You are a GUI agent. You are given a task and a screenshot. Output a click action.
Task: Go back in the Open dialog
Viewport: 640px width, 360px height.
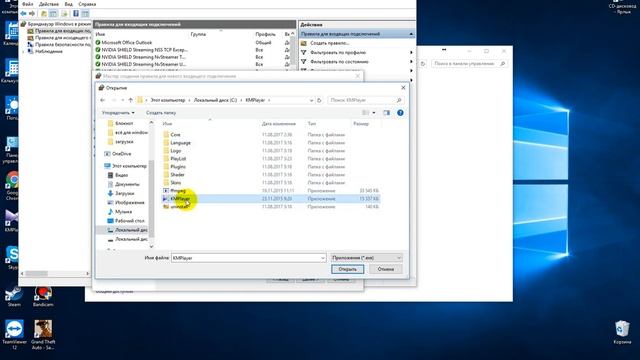(x=103, y=100)
